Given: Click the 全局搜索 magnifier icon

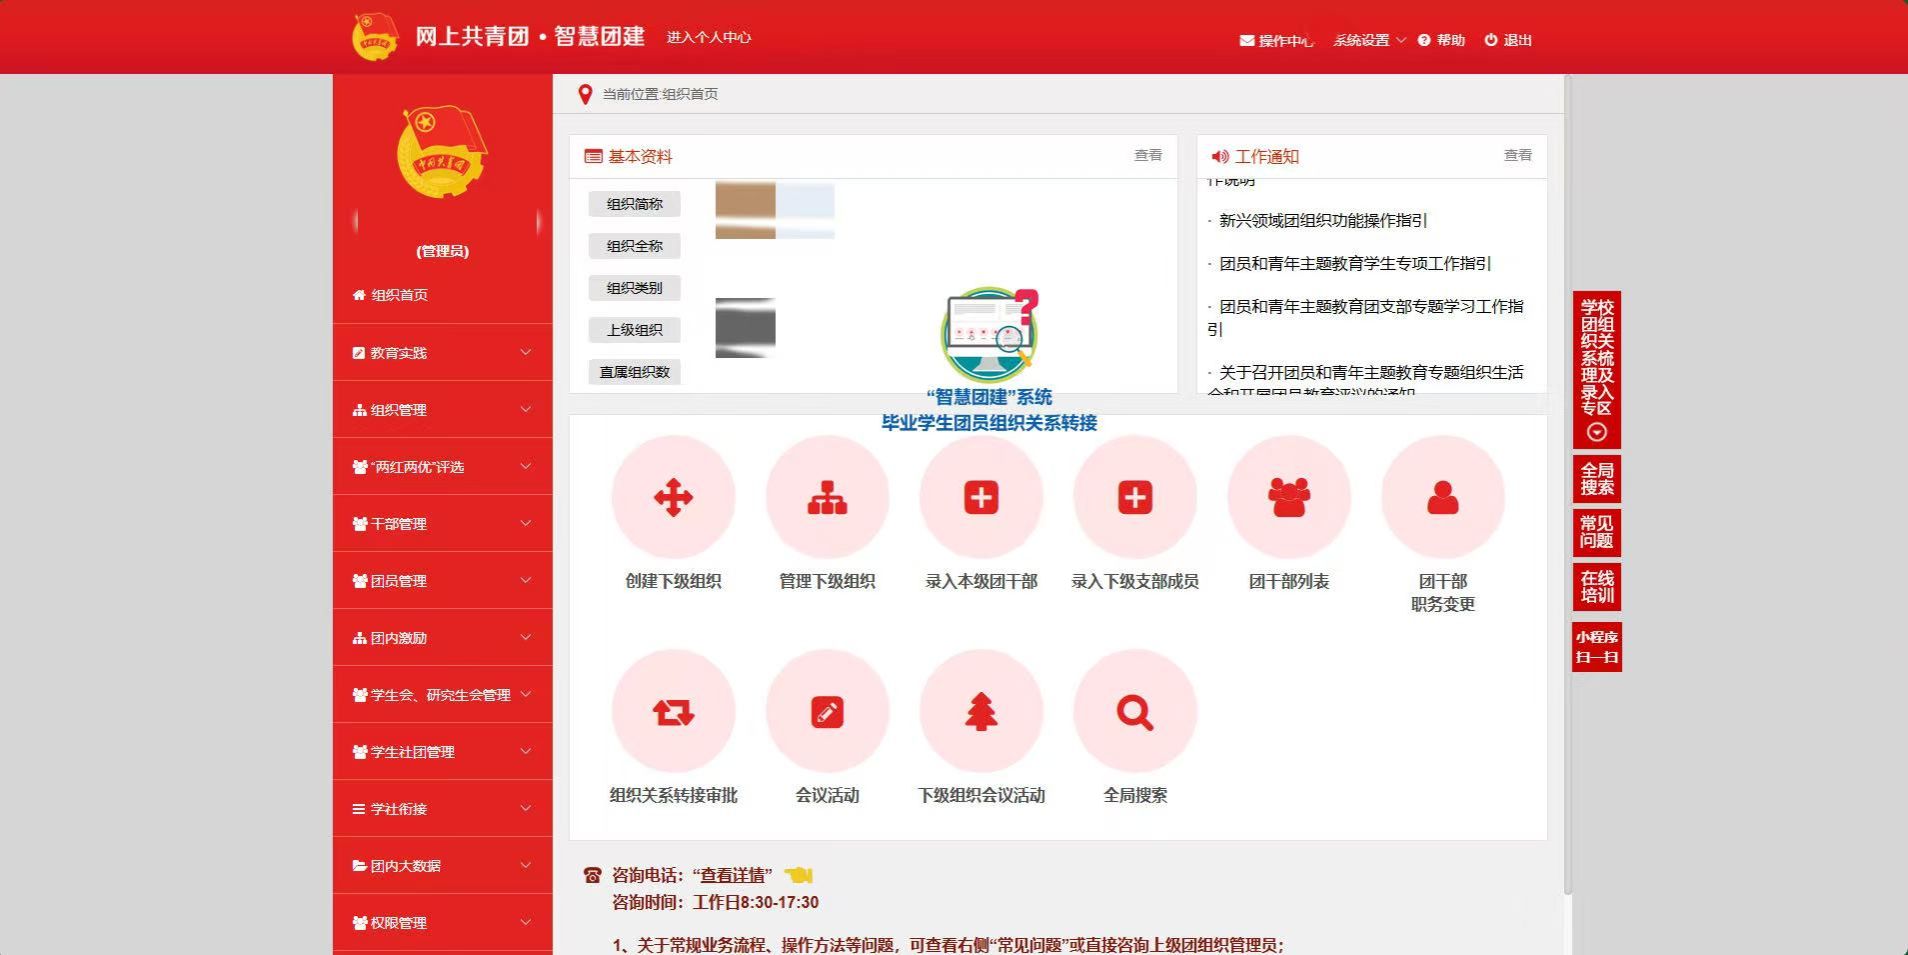Looking at the screenshot, I should click(x=1135, y=712).
